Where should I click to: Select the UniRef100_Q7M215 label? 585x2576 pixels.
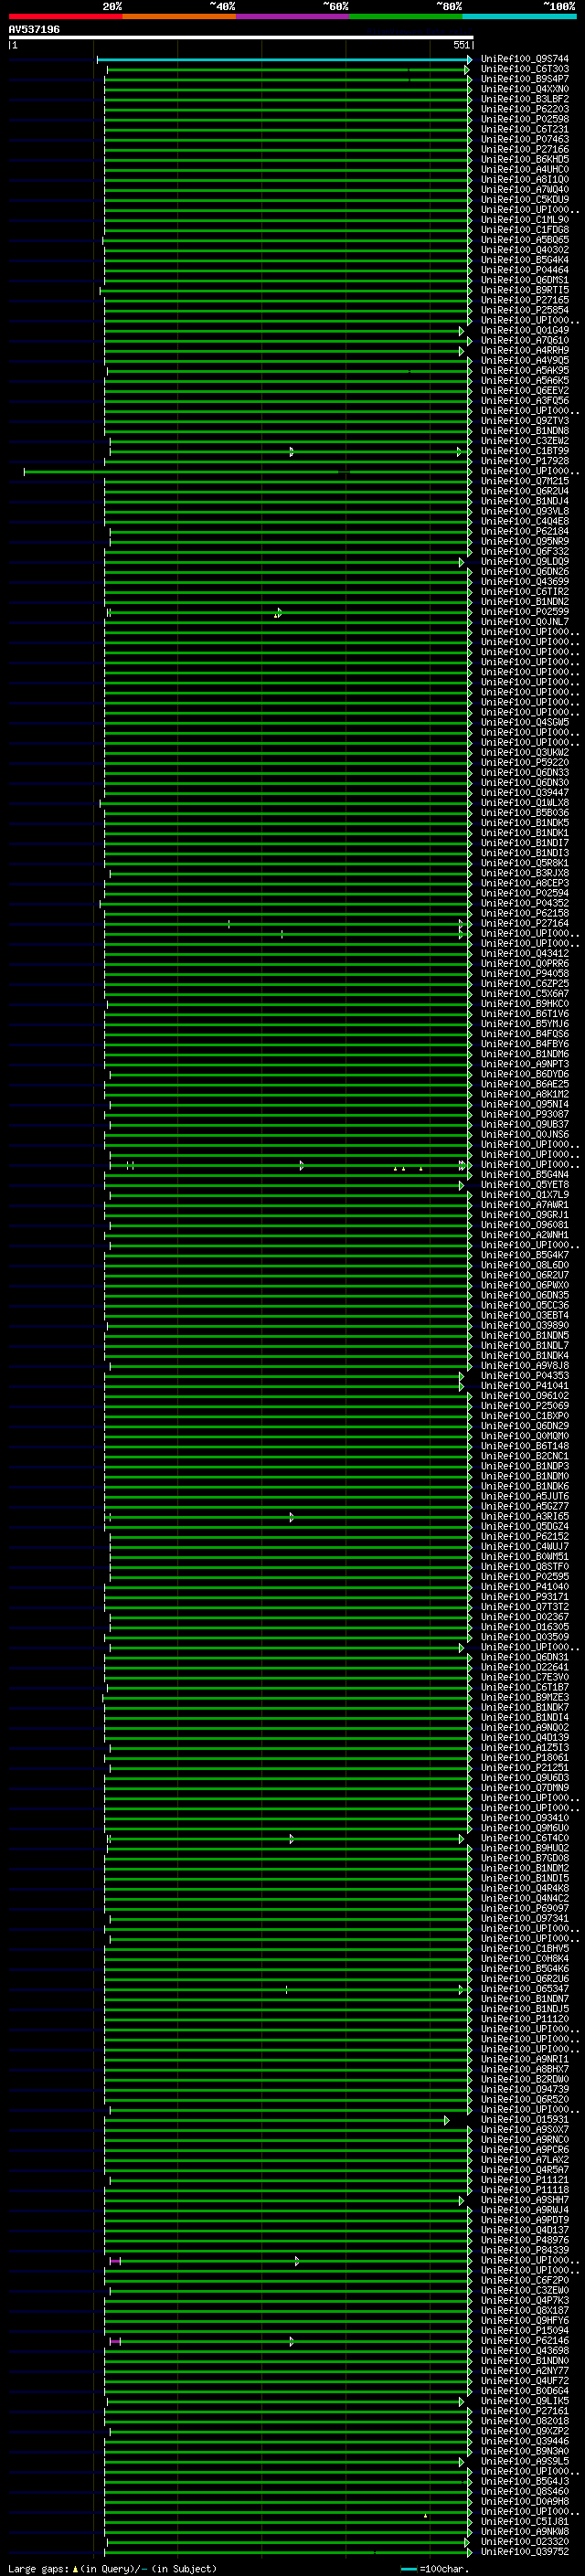tap(524, 481)
